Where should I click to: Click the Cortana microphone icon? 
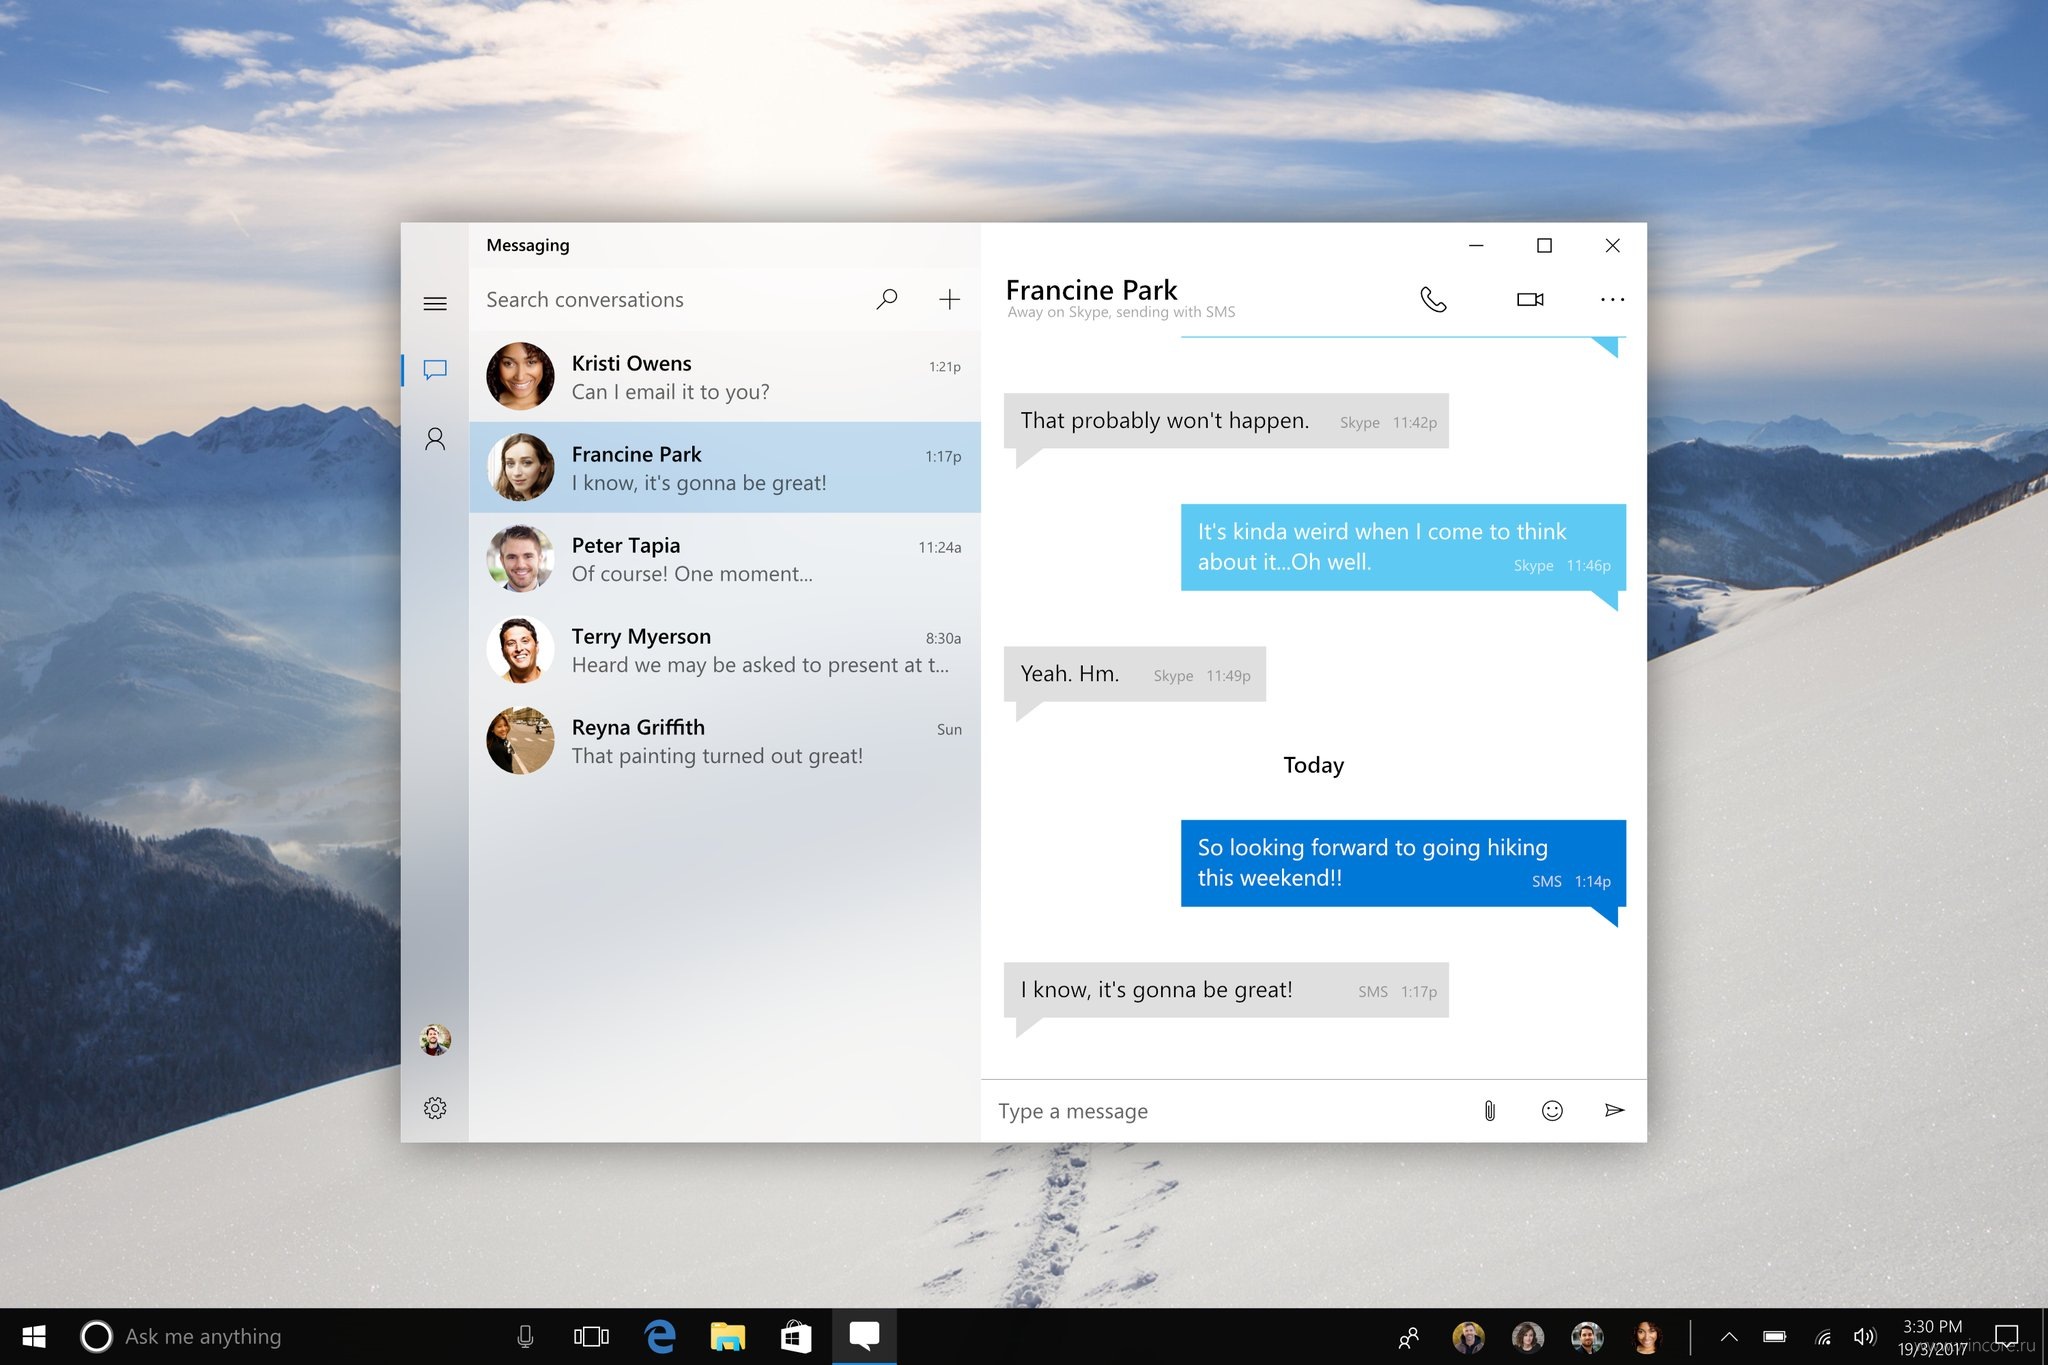point(525,1337)
